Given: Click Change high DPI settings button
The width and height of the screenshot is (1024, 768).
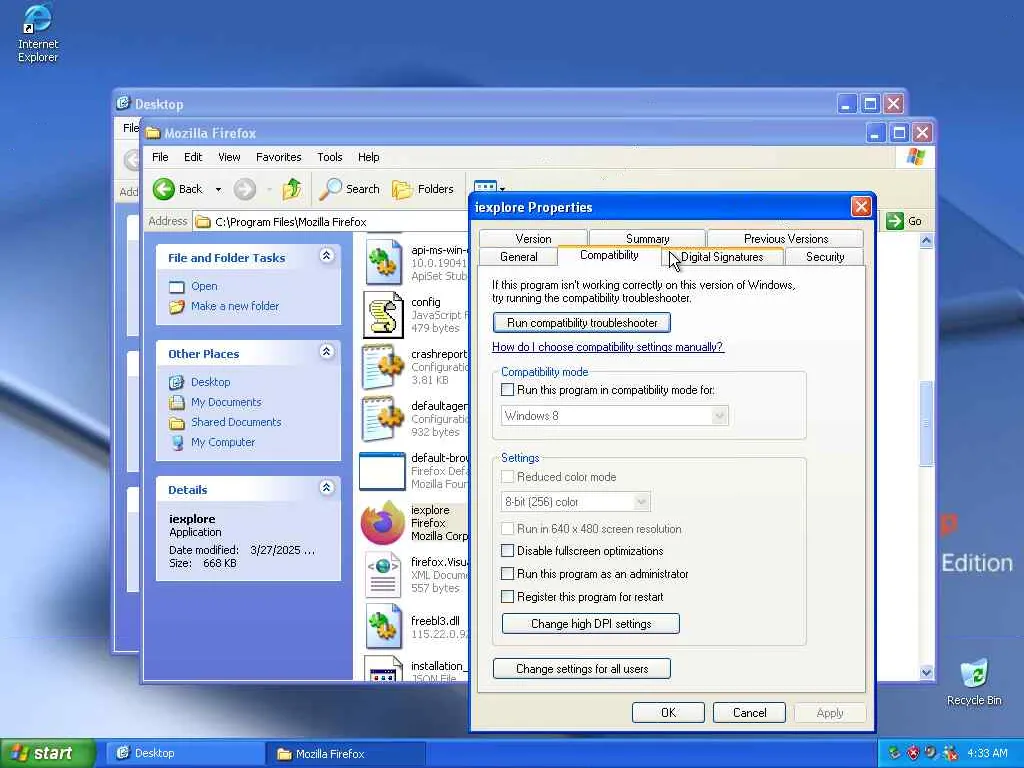Looking at the screenshot, I should click(590, 624).
